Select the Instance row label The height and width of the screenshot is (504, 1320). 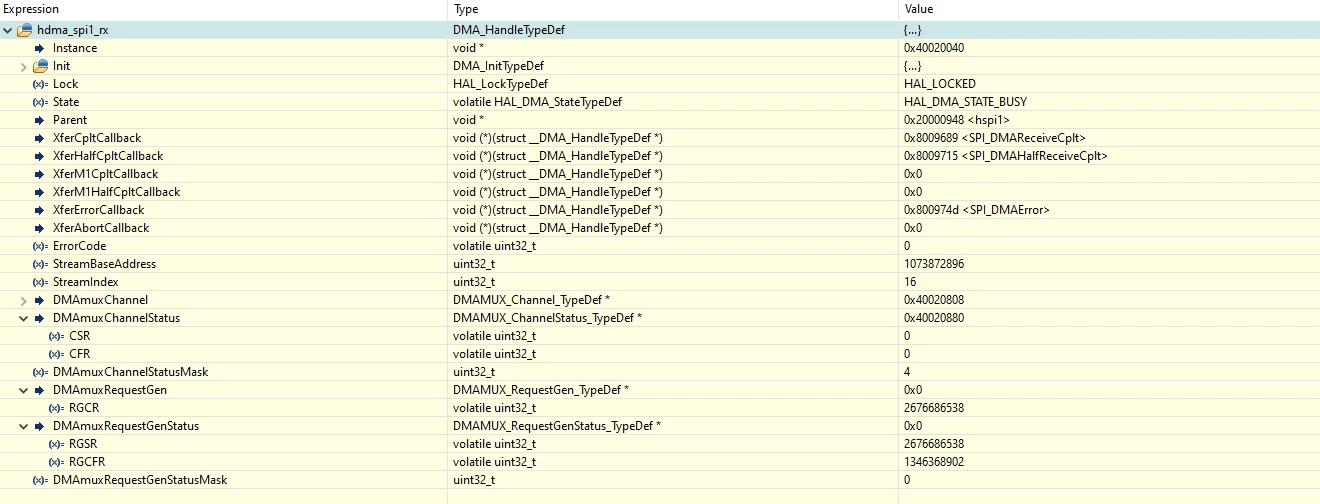click(75, 48)
